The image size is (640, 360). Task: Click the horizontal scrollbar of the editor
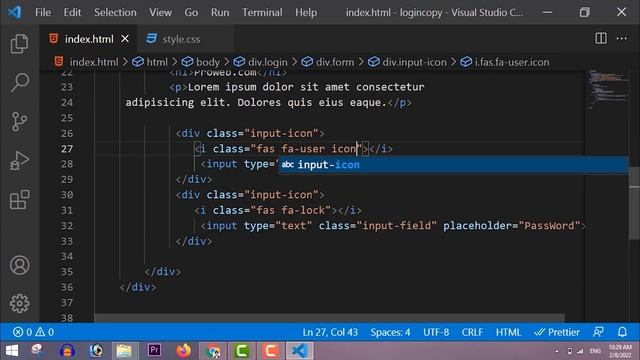pyautogui.click(x=329, y=318)
